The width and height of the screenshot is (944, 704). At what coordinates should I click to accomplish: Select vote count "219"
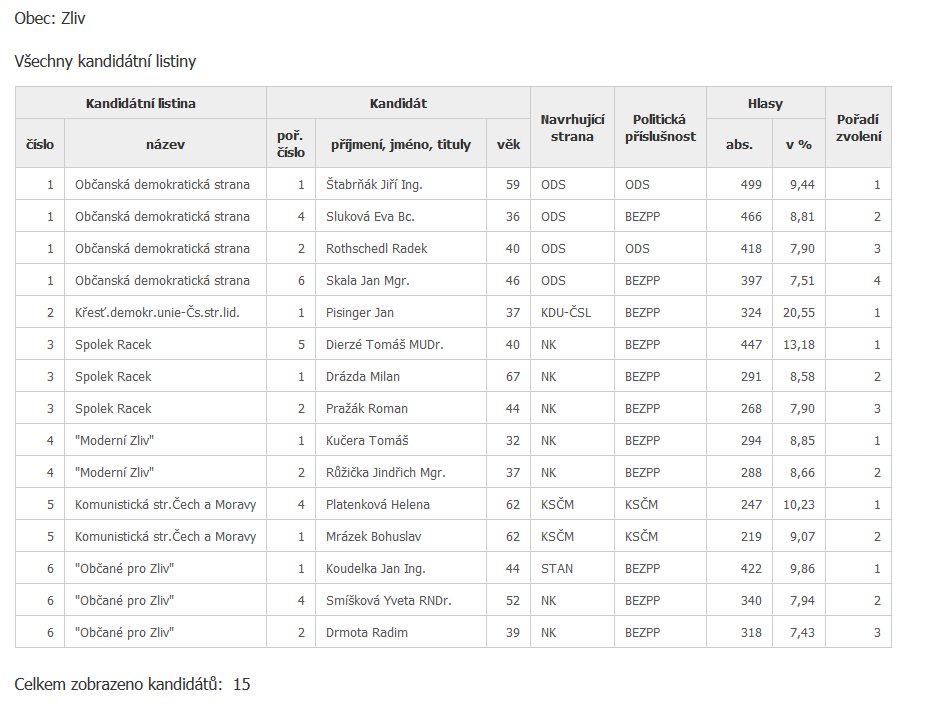(x=751, y=536)
